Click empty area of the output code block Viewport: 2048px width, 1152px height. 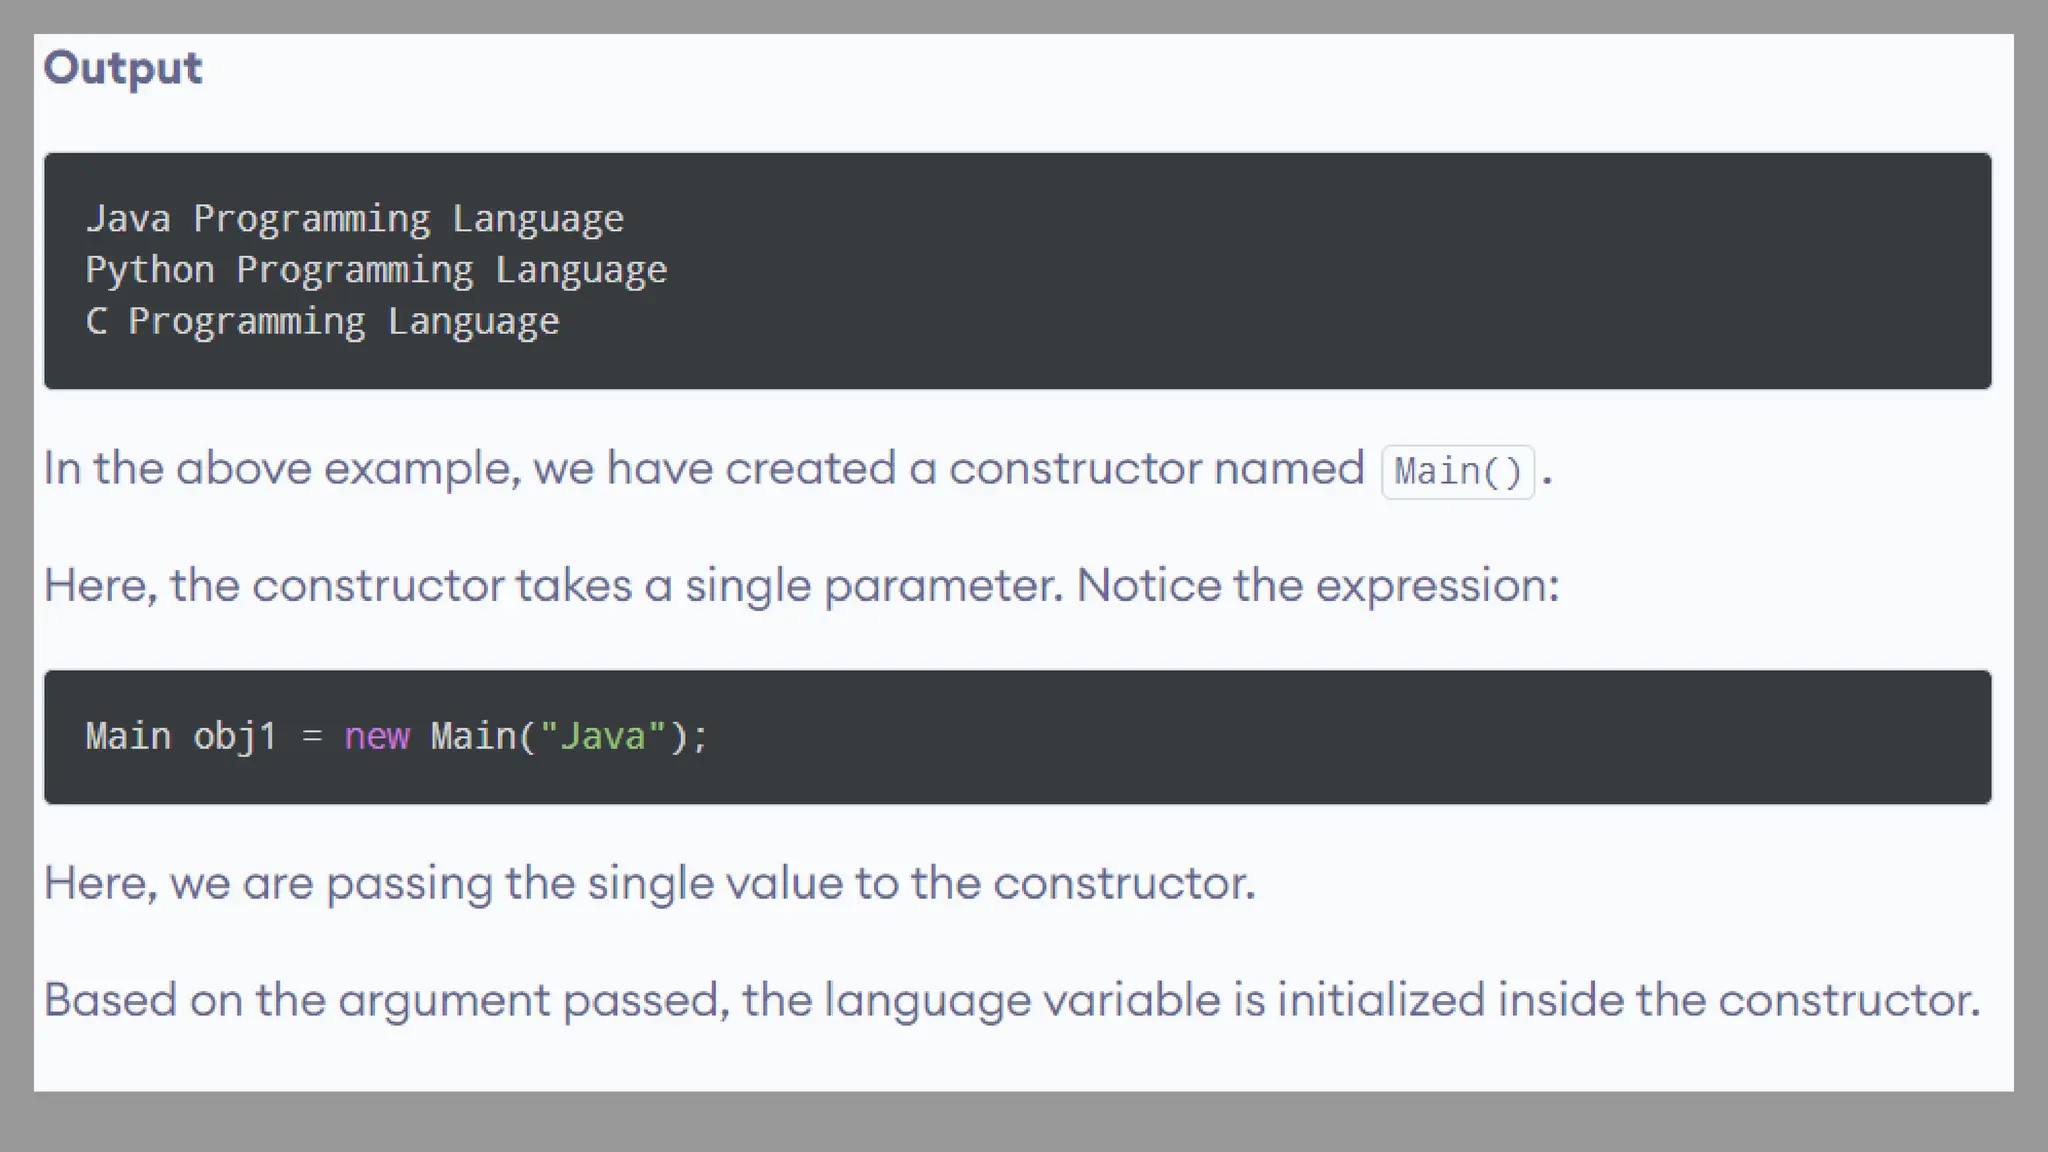click(1300, 270)
